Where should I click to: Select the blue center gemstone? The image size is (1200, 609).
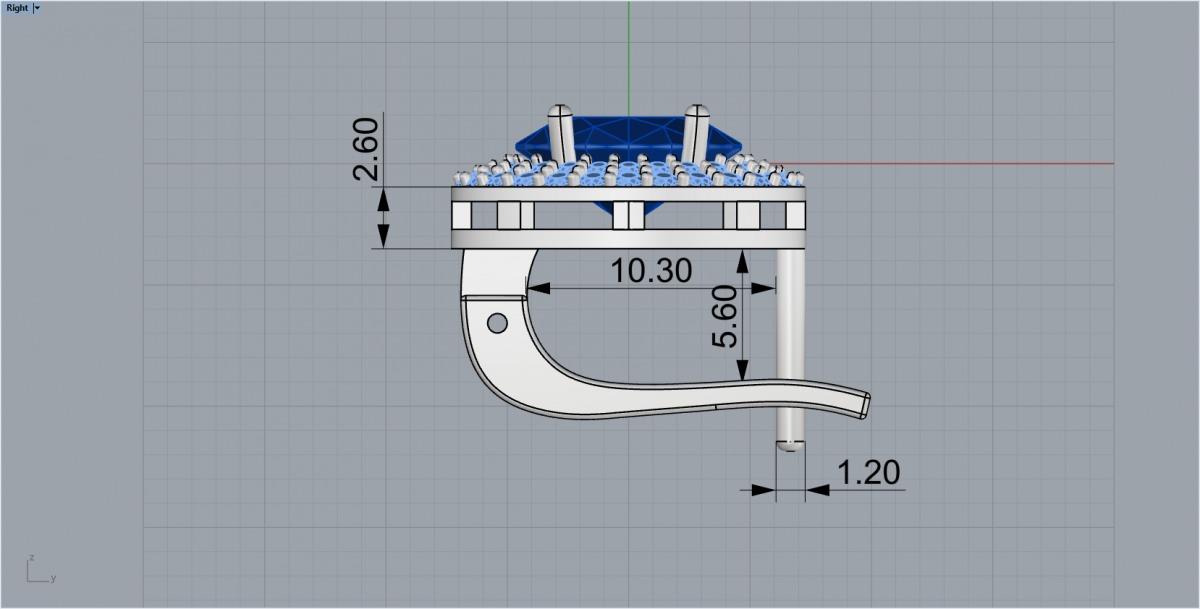(628, 137)
